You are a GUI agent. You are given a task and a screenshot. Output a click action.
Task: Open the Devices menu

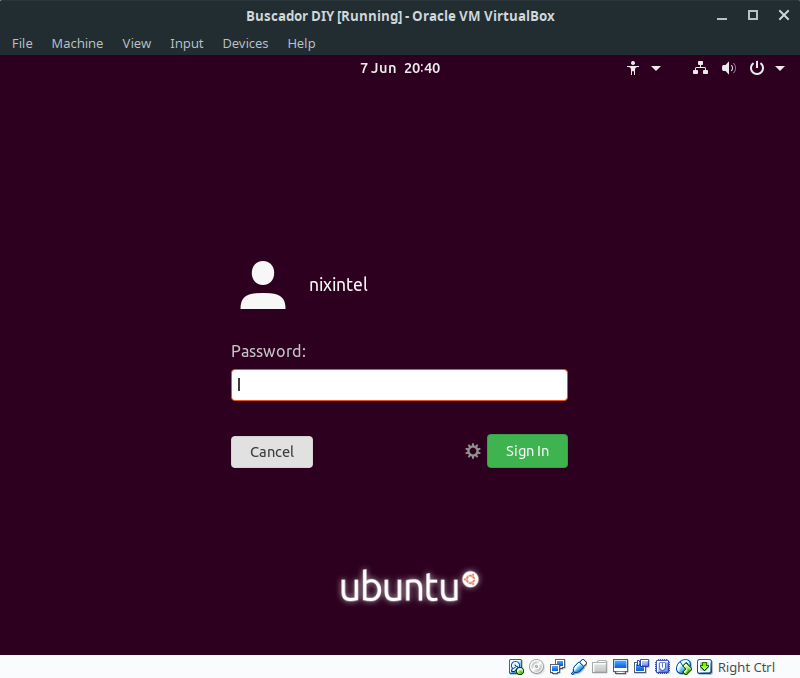[245, 44]
